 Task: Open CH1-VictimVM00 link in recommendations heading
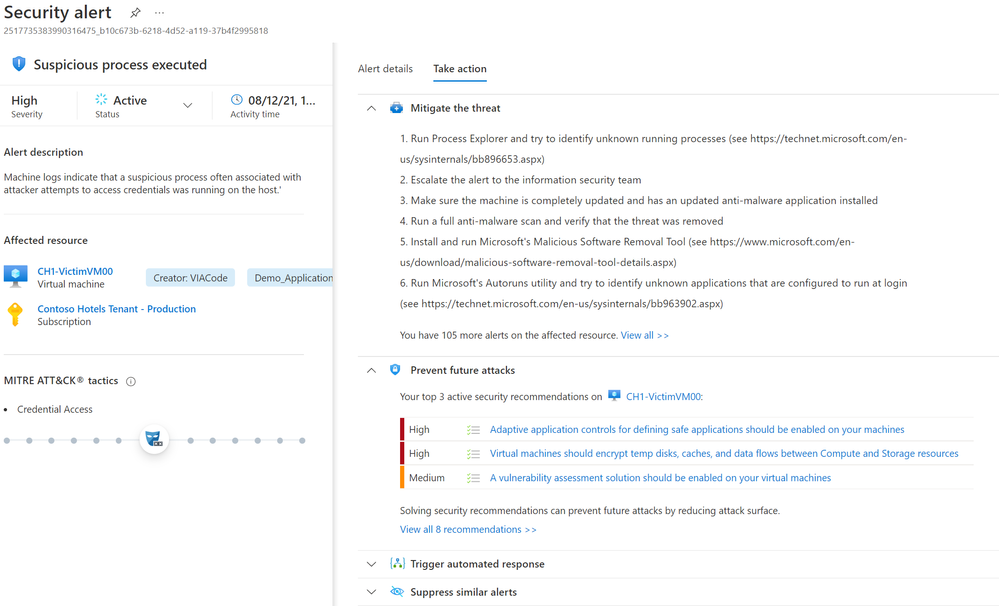coord(665,396)
